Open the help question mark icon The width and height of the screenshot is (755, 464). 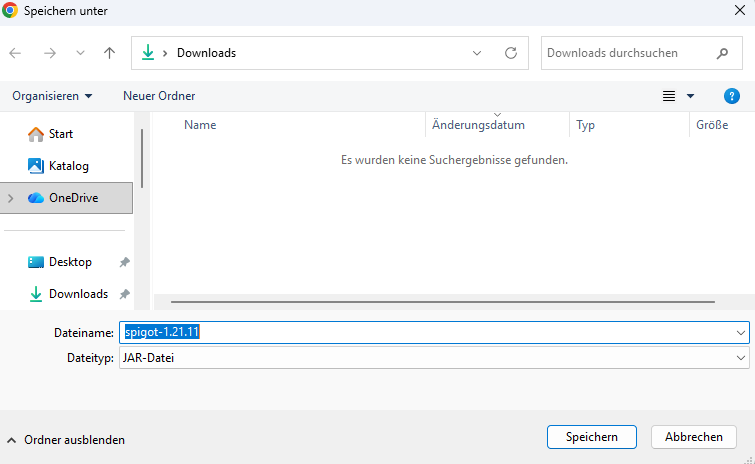[x=731, y=96]
